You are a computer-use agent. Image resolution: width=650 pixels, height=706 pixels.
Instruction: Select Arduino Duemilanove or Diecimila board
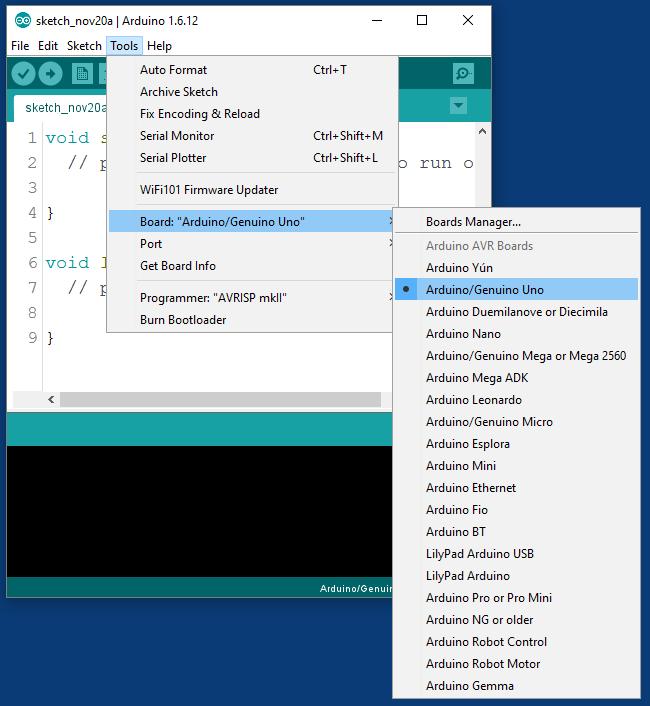[x=516, y=312]
